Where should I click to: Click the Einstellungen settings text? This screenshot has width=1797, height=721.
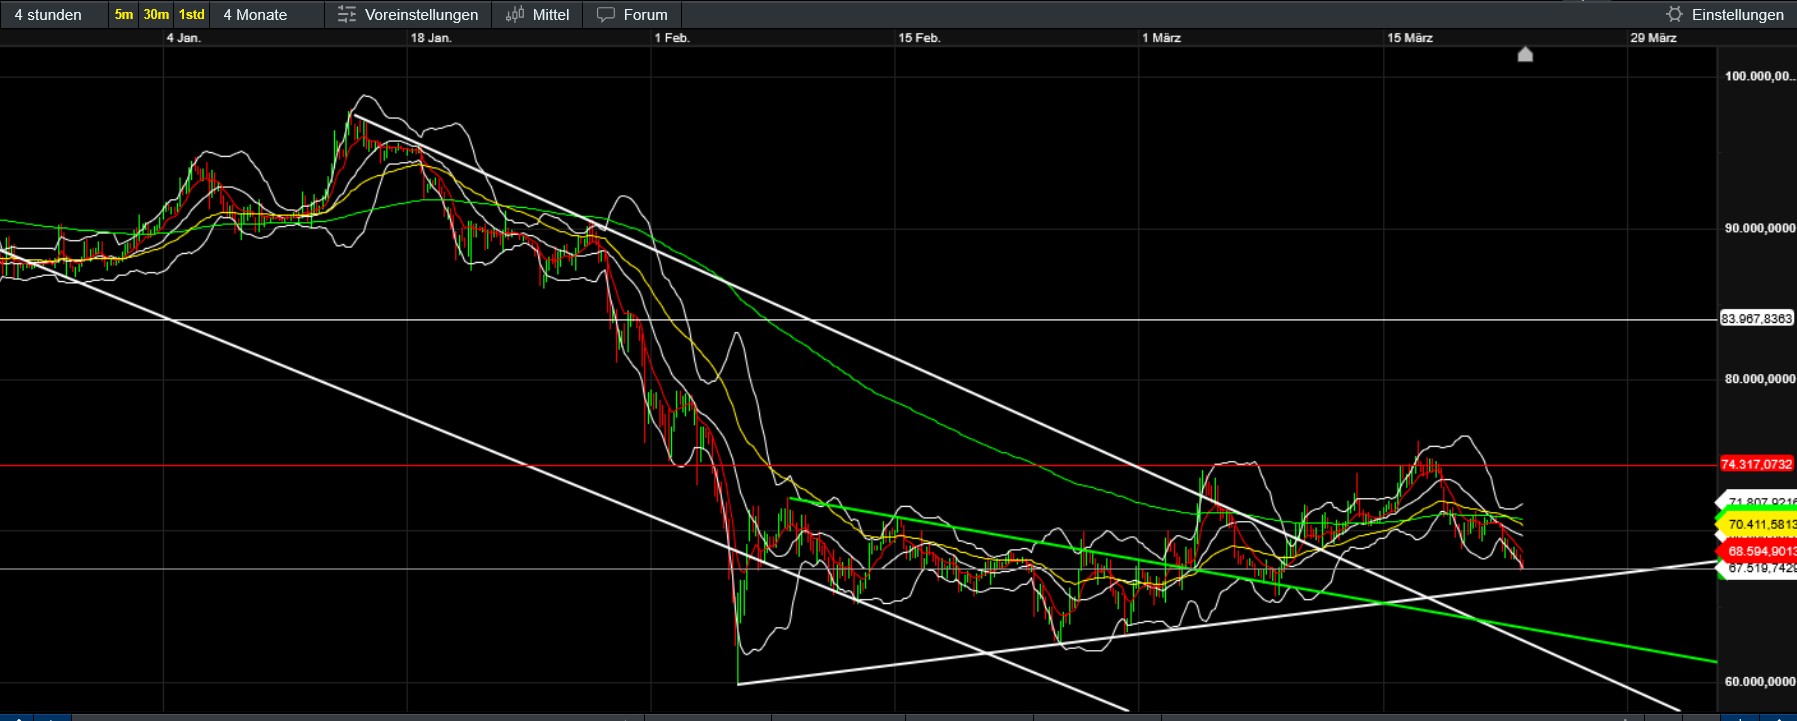click(x=1737, y=15)
